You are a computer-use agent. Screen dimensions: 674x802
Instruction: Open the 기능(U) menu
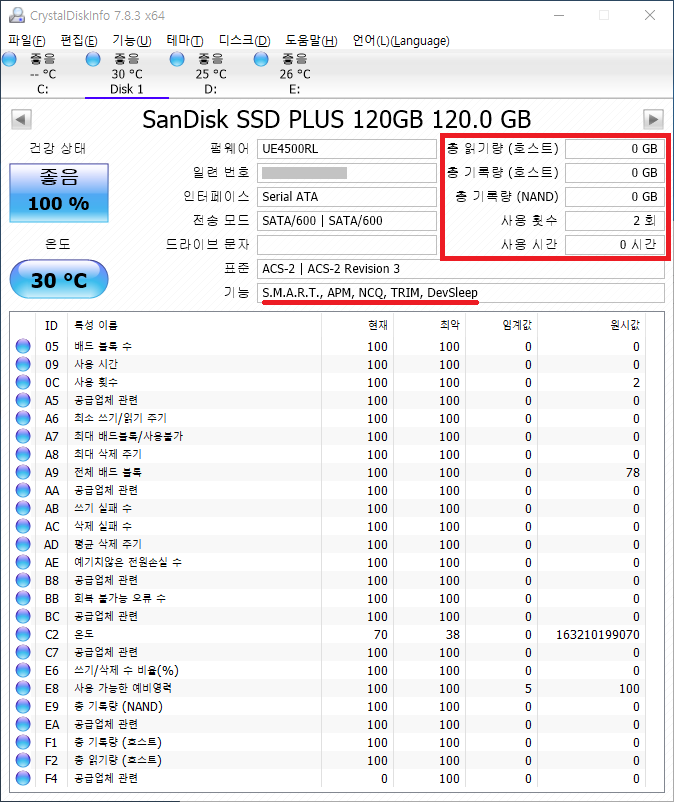click(x=132, y=40)
